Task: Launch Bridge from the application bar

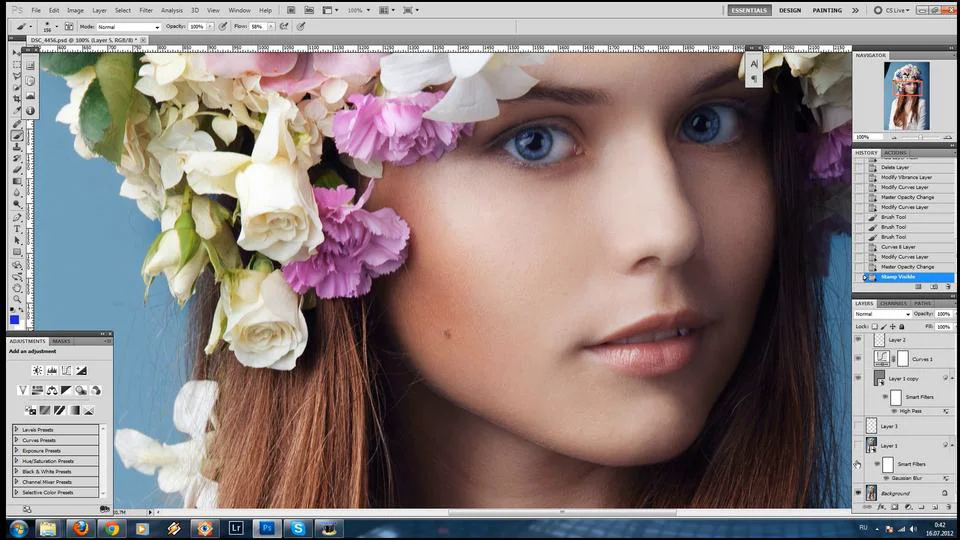Action: [x=291, y=10]
